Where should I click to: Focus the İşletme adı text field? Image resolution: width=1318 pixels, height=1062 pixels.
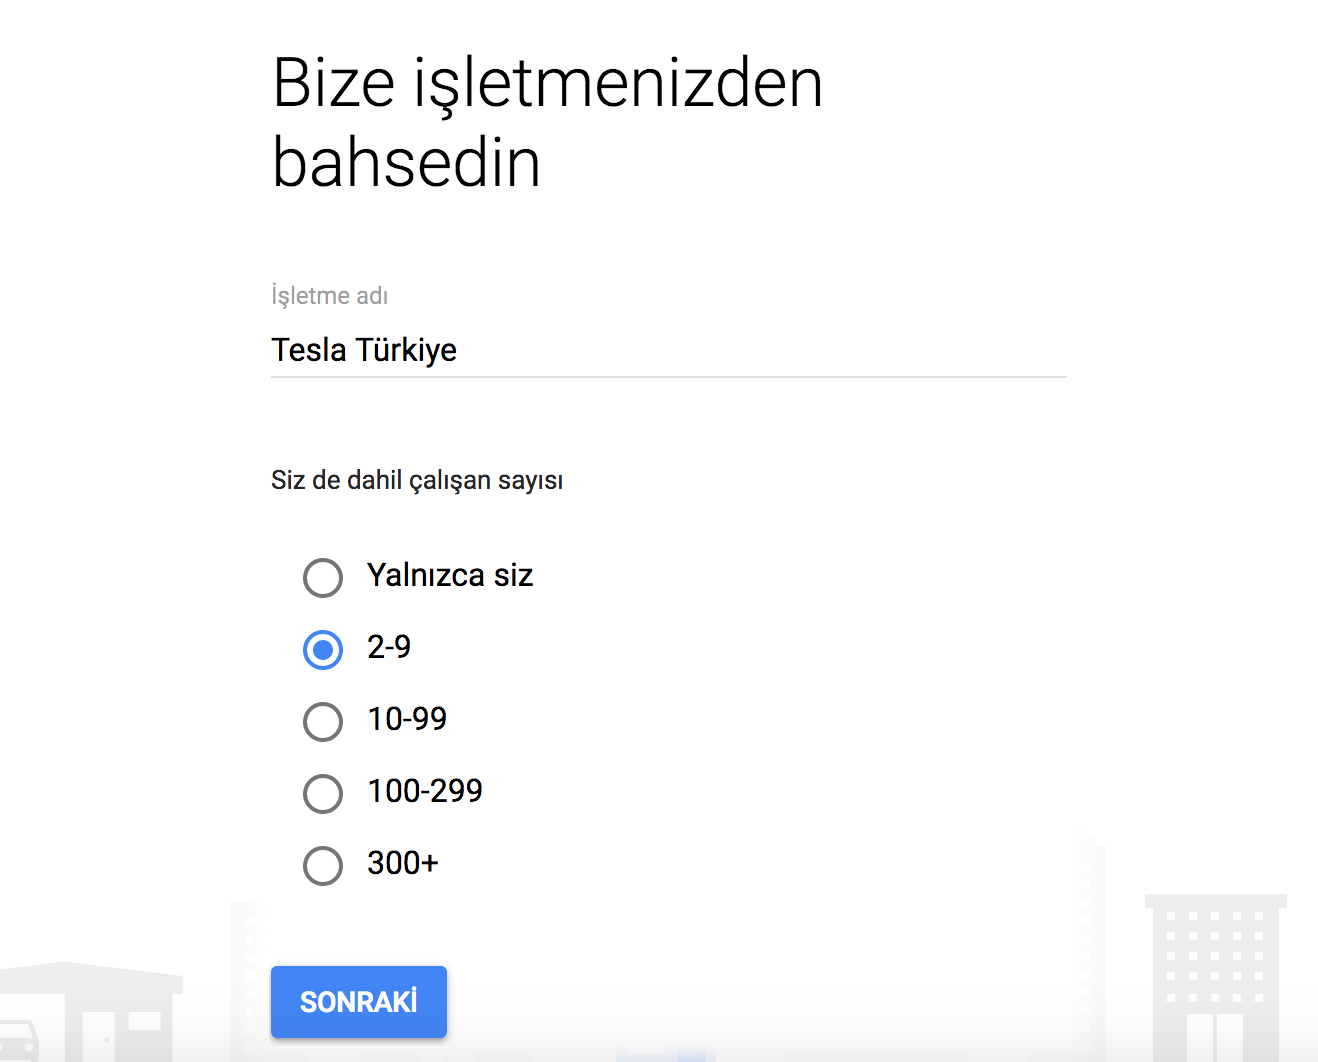coord(668,350)
